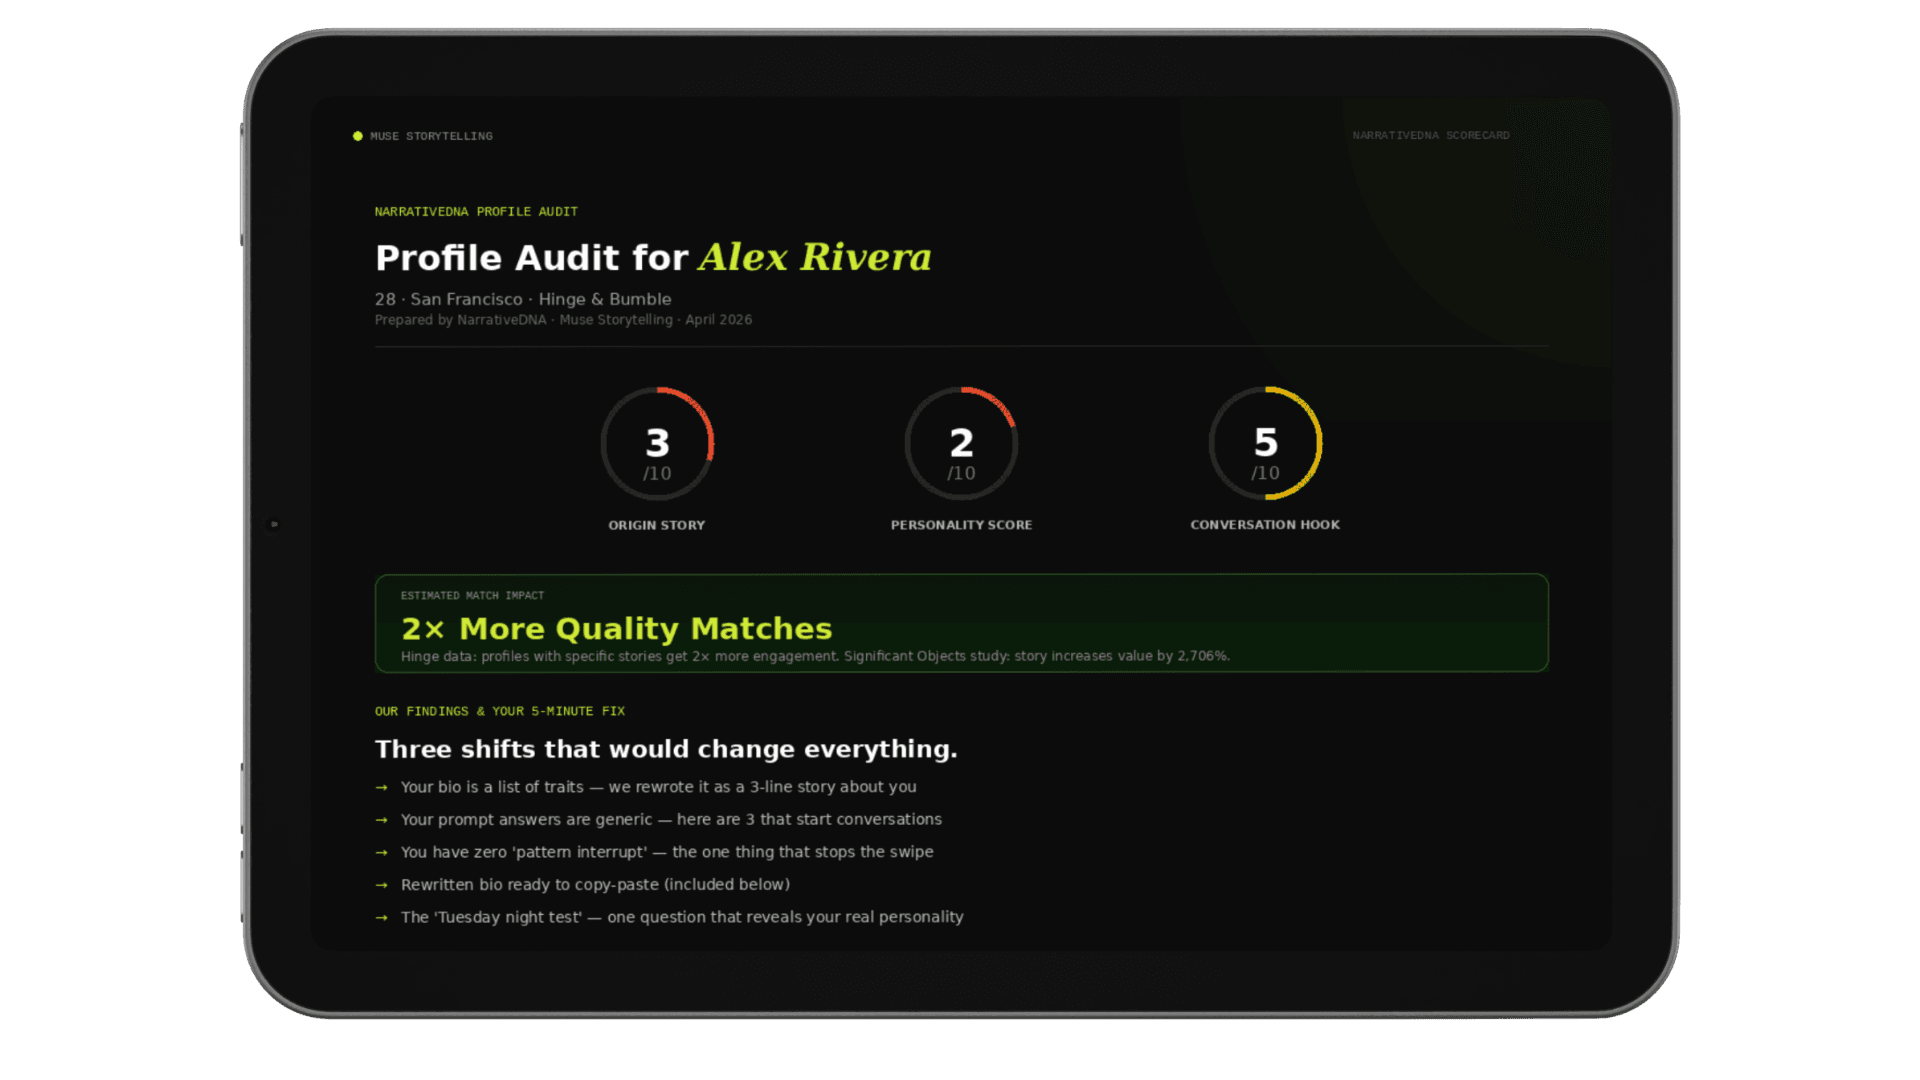This screenshot has width=1920, height=1080.
Task: Click the 'Hinge & Bumble' subtitle text
Action: point(604,299)
